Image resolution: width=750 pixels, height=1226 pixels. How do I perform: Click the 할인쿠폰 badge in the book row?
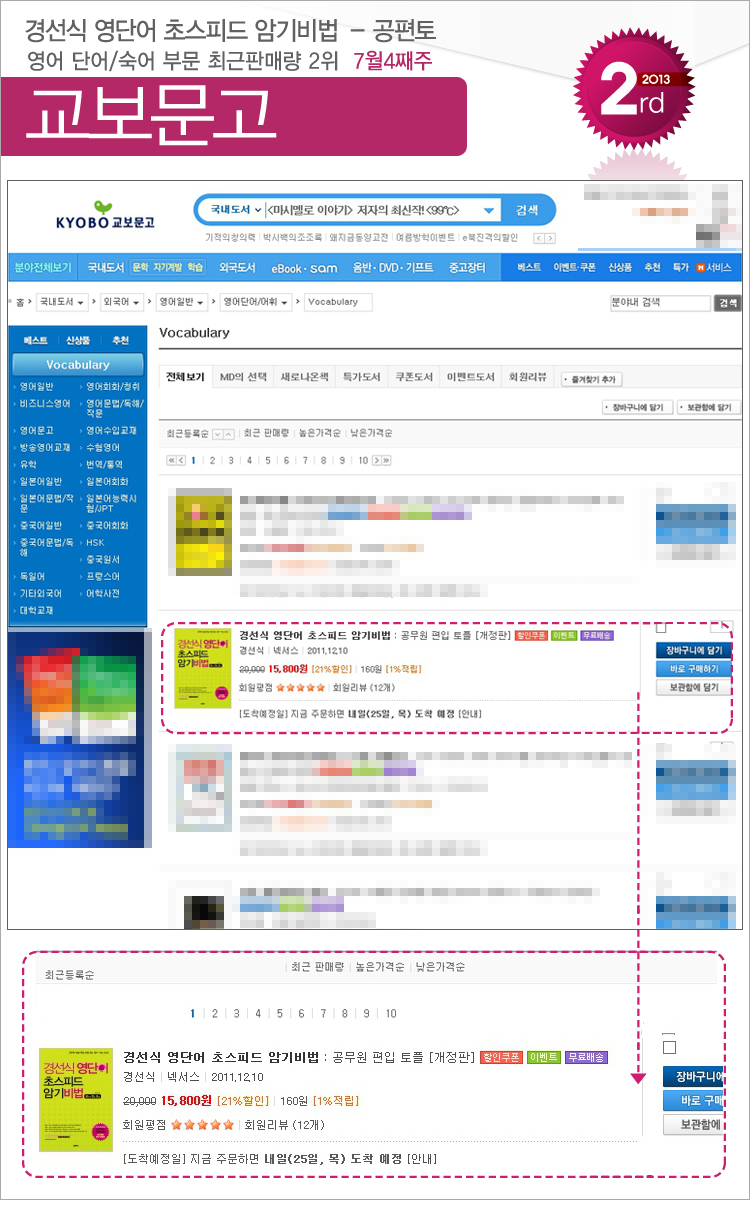[531, 635]
